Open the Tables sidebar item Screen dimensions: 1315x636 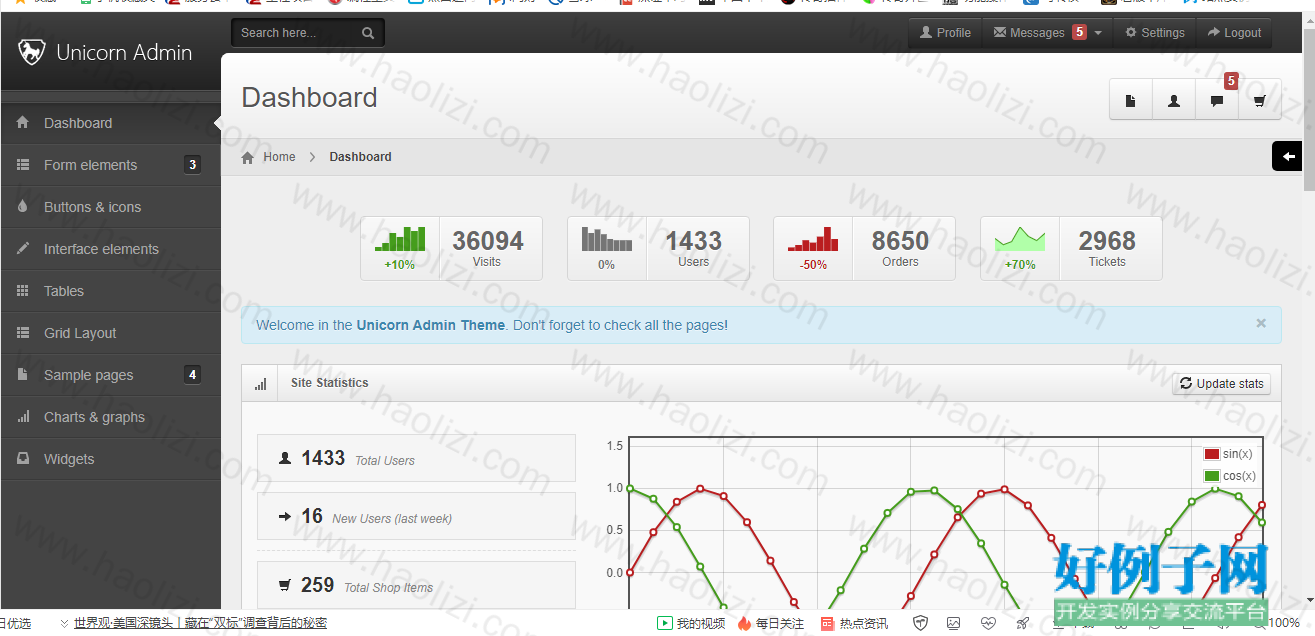pyautogui.click(x=110, y=291)
